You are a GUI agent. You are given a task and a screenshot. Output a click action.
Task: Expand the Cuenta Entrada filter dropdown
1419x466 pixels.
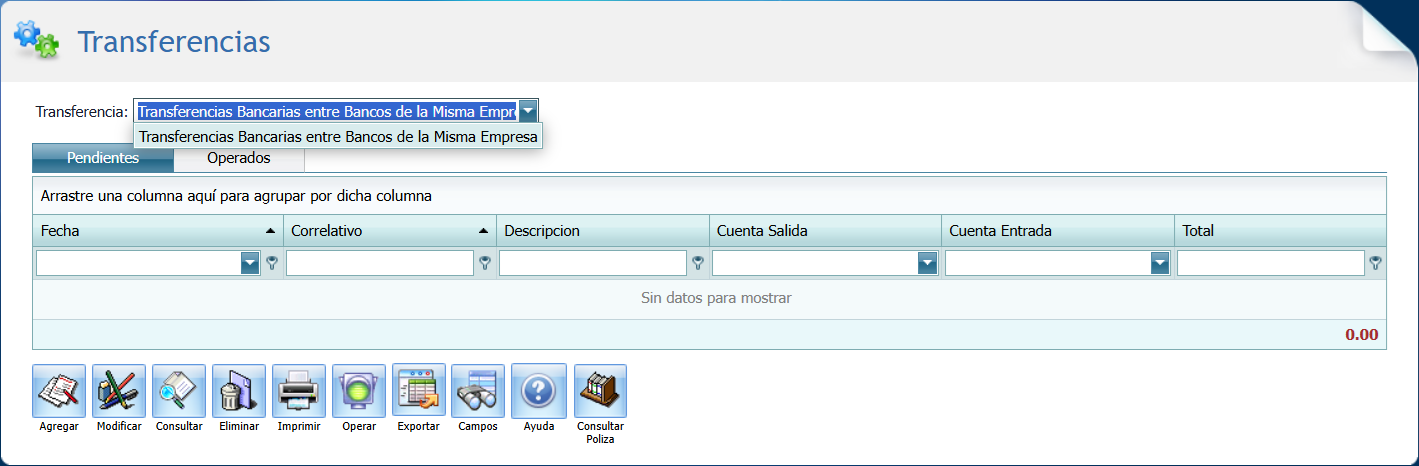coord(1160,263)
